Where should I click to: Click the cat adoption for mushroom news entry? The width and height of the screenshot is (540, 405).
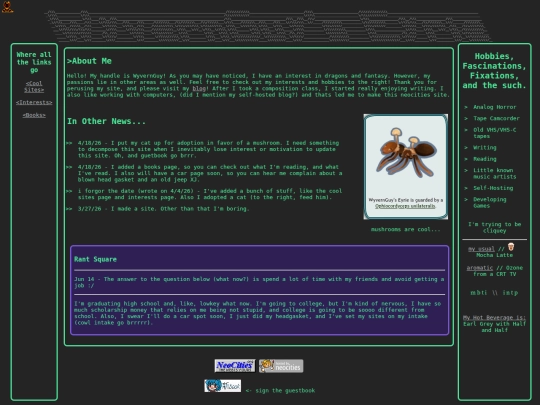coord(208,149)
